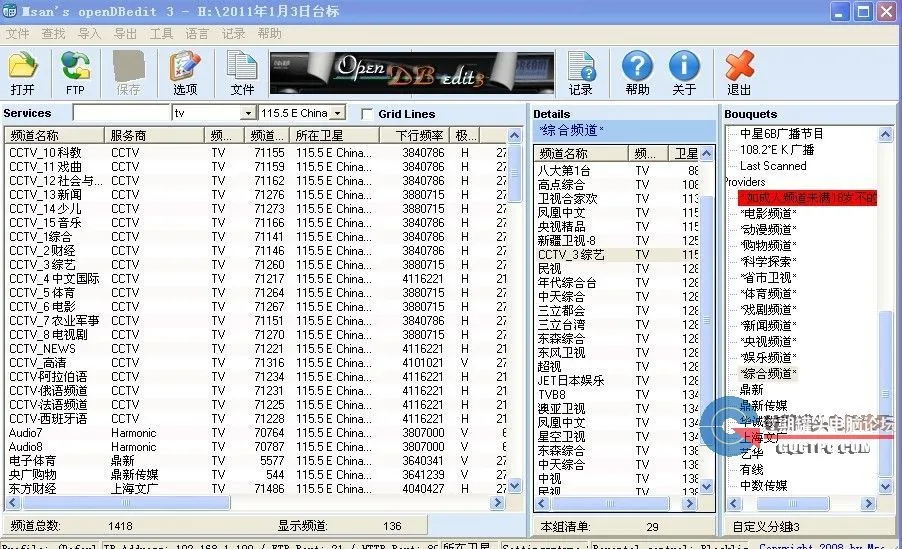
Task: Click the Bouquets tree scroll-down arrow
Action: coord(886,487)
